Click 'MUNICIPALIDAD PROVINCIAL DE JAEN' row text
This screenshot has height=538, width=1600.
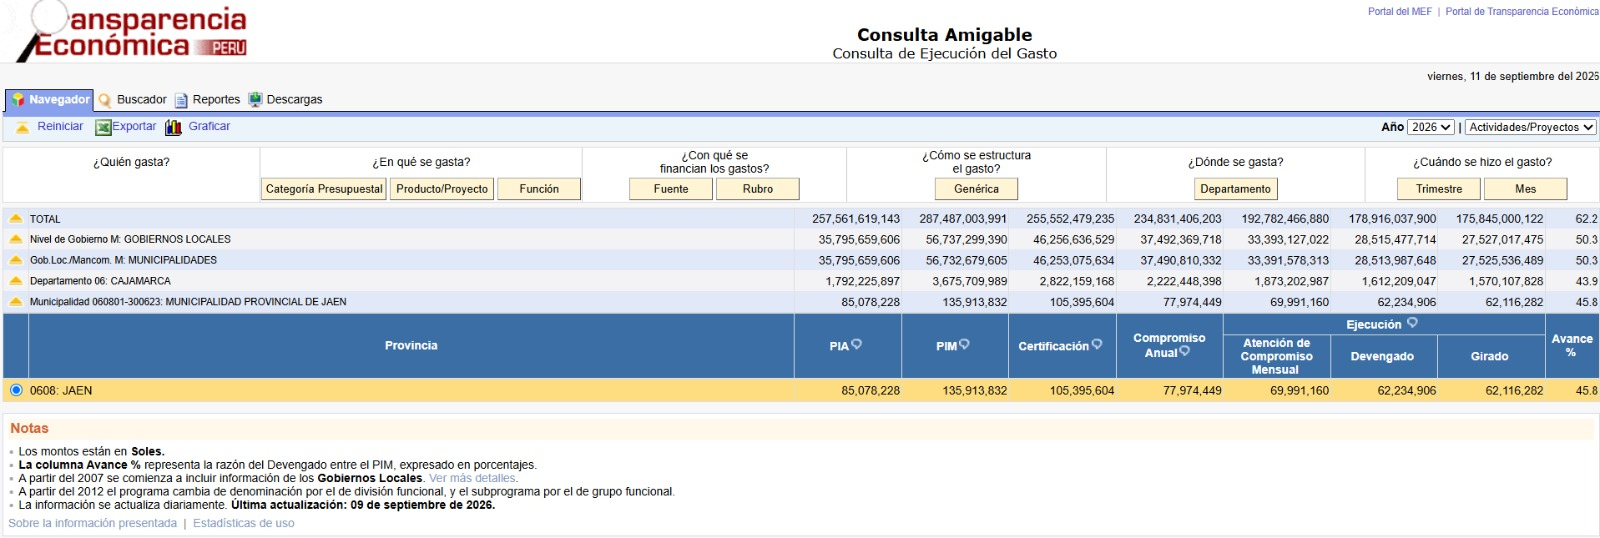tap(188, 302)
